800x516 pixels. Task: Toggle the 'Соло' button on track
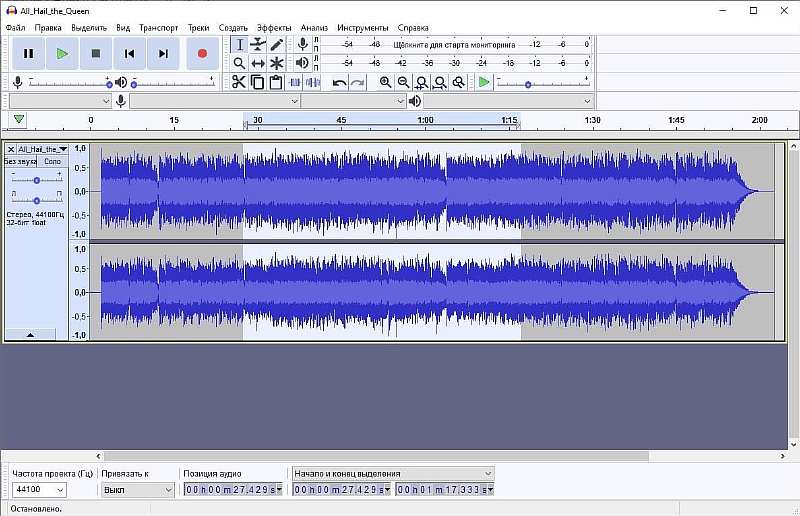[x=52, y=161]
